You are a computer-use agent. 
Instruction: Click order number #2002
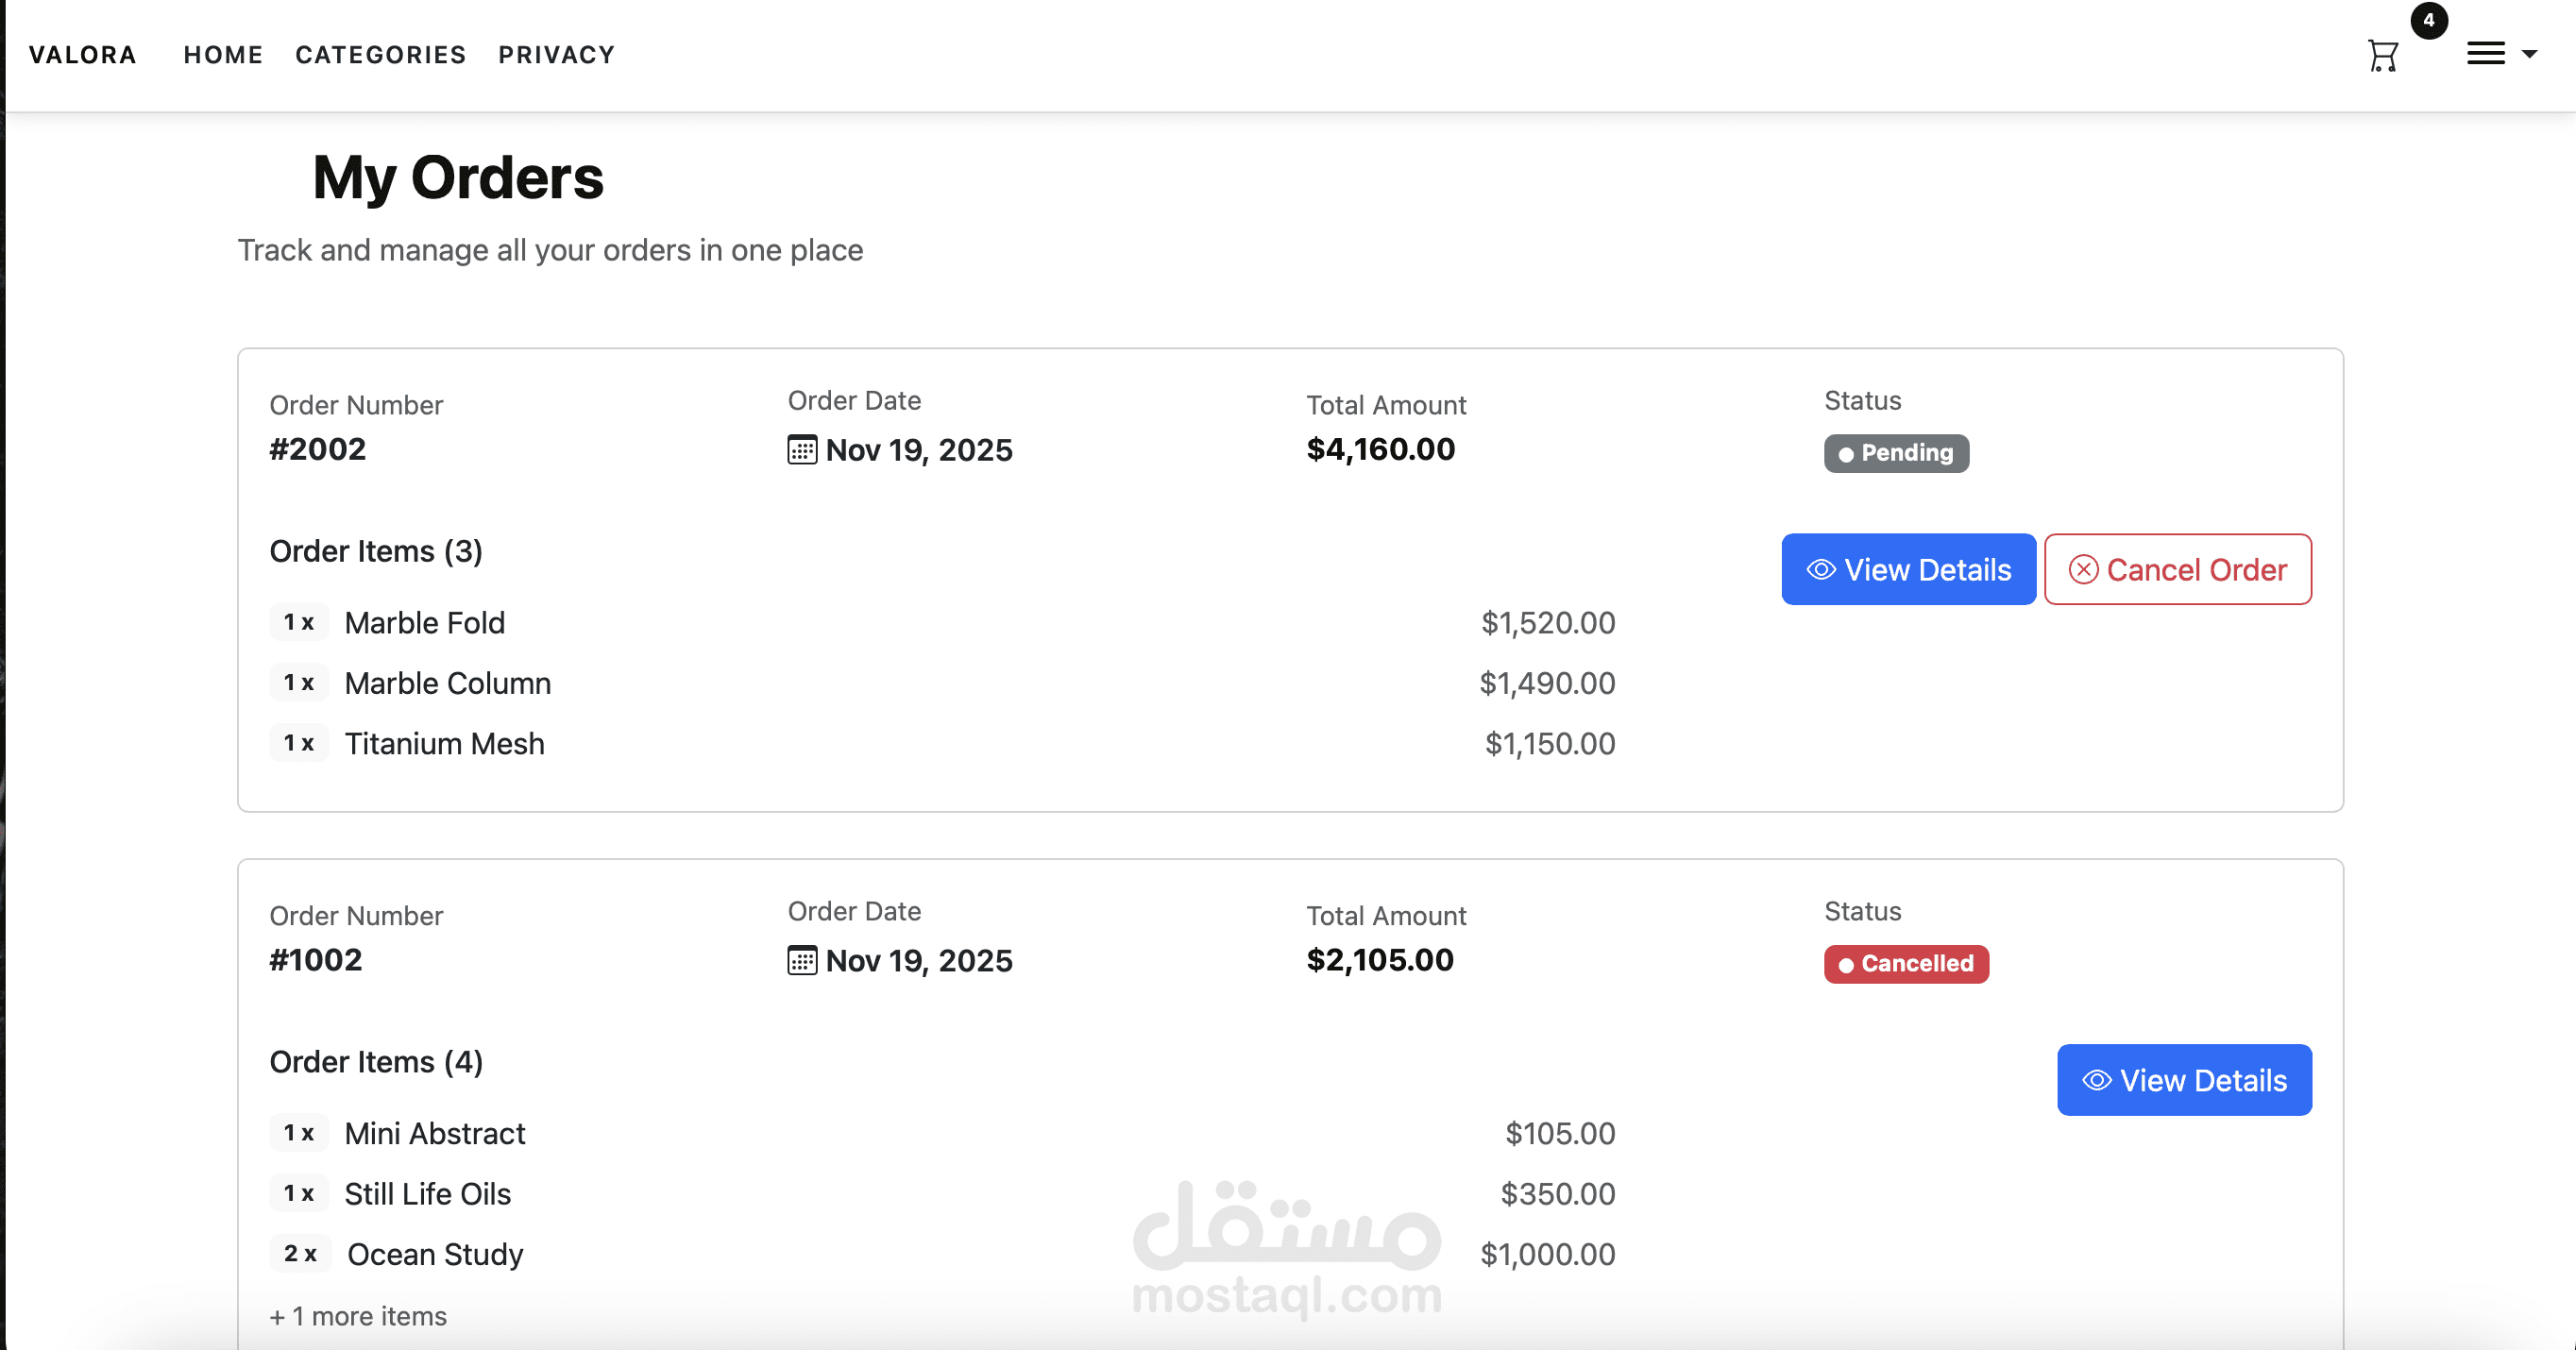[317, 449]
